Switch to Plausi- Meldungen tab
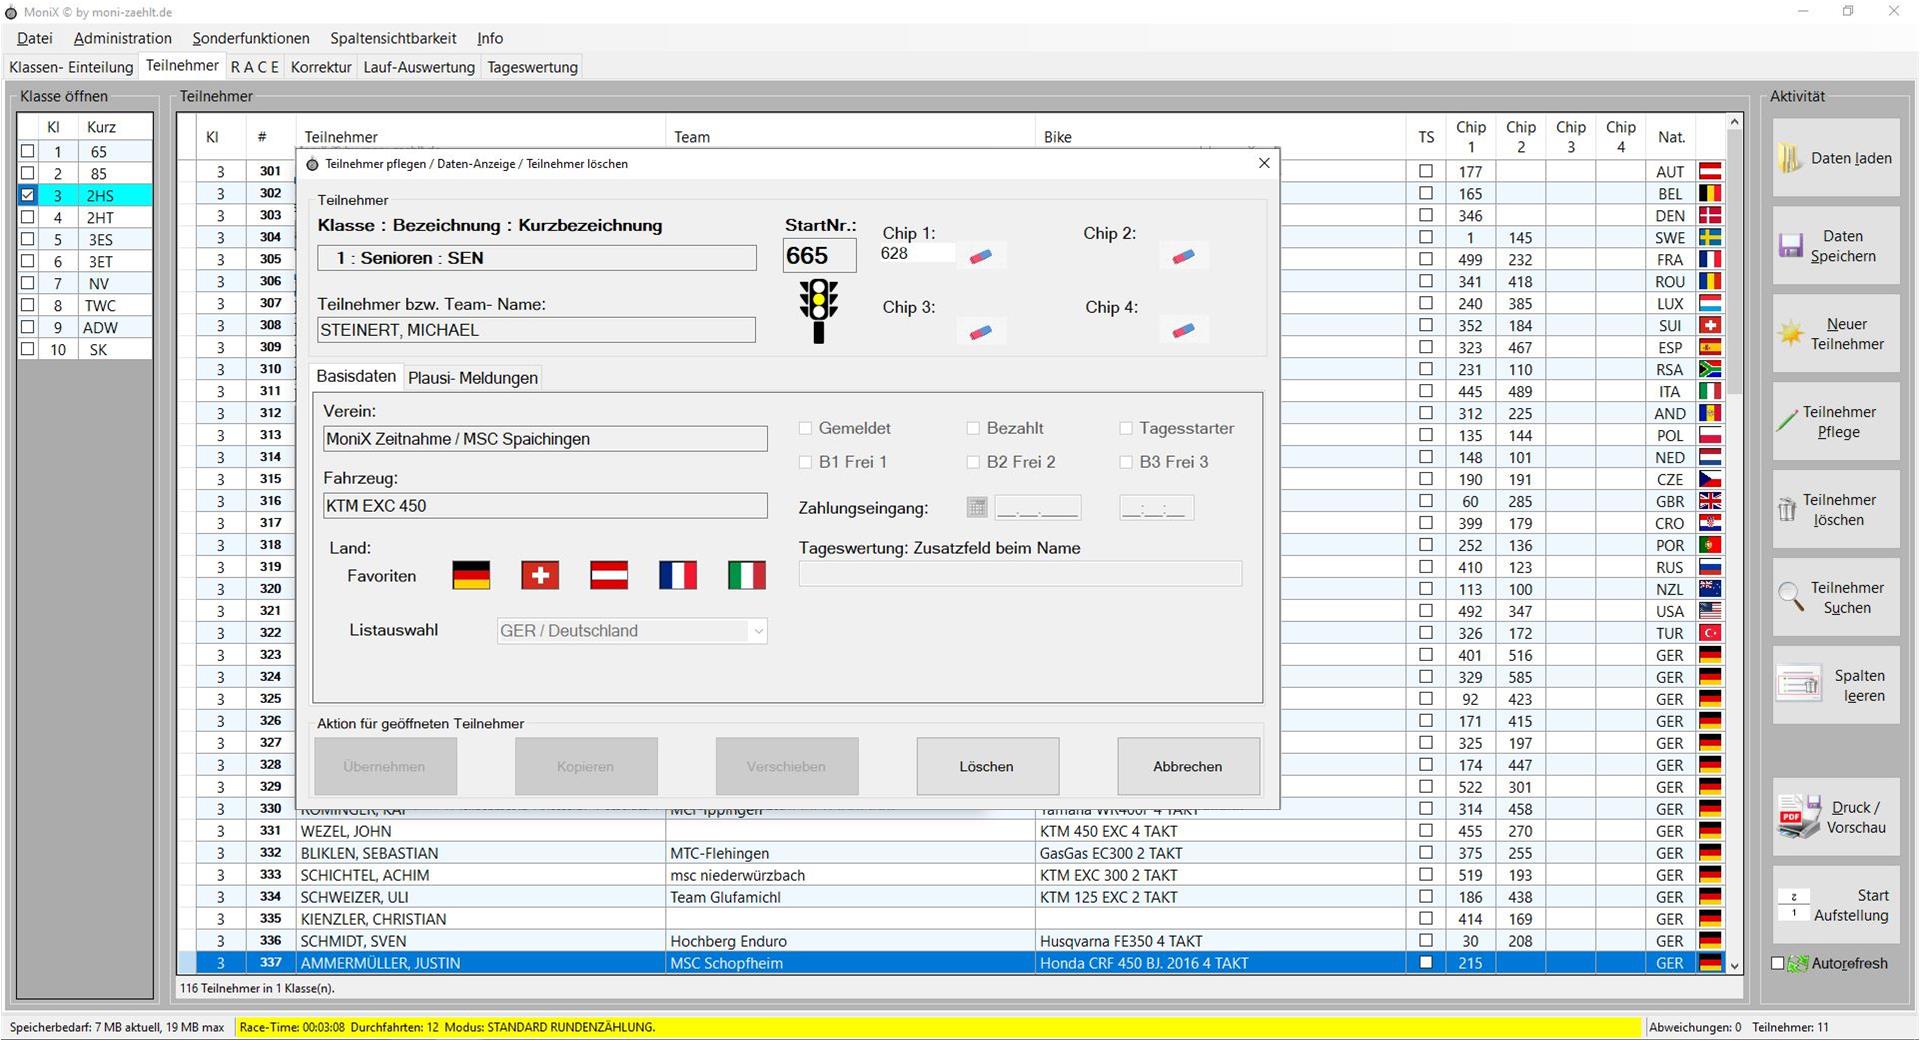Image resolution: width=1920 pixels, height=1041 pixels. tap(473, 378)
